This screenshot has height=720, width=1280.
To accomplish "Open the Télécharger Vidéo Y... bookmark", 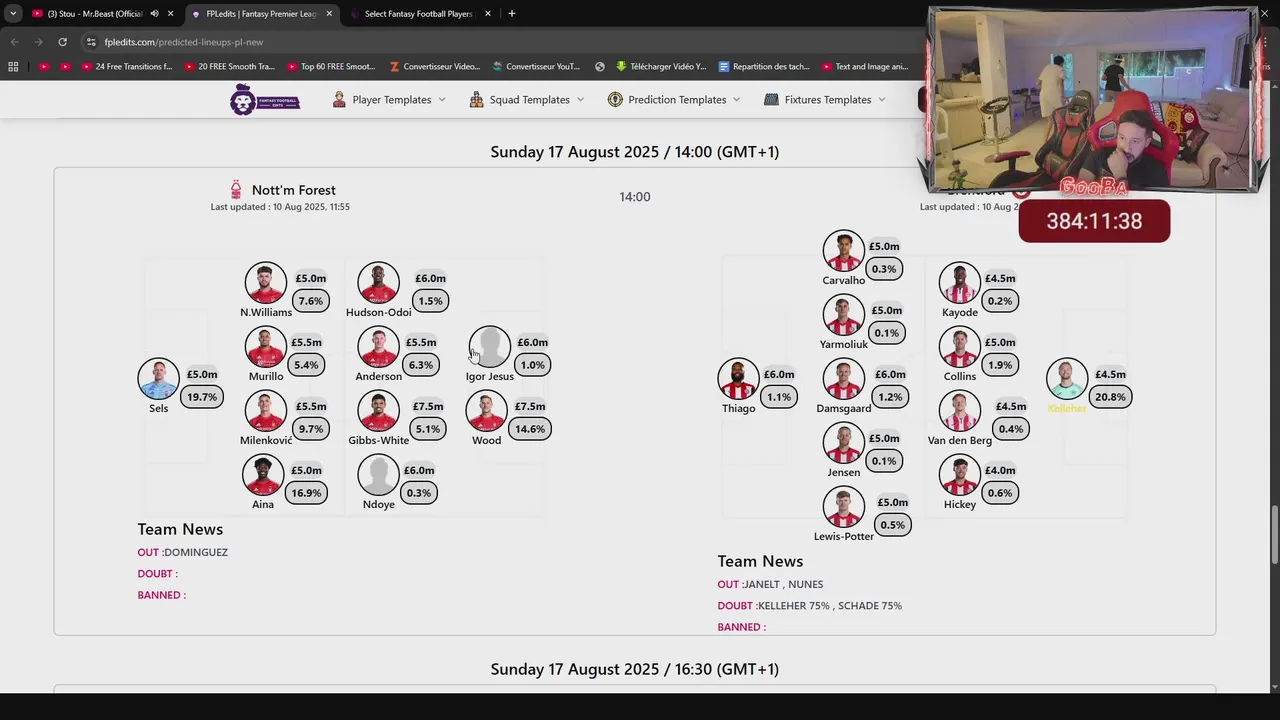I will click(661, 67).
